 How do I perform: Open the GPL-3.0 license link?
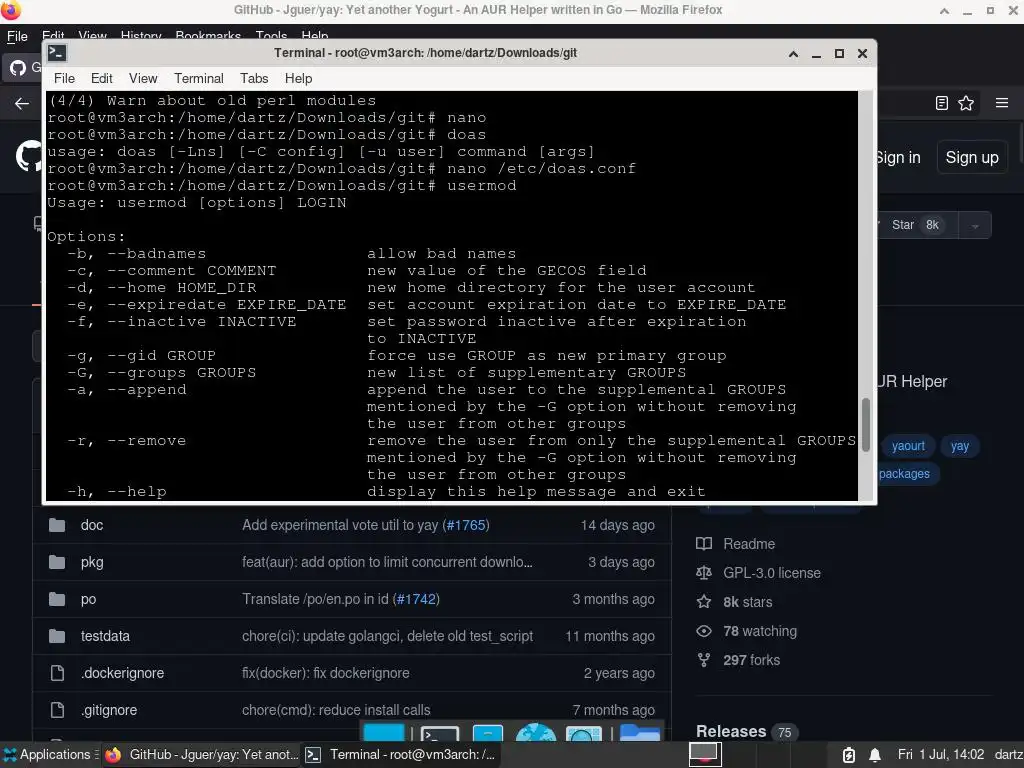[772, 573]
